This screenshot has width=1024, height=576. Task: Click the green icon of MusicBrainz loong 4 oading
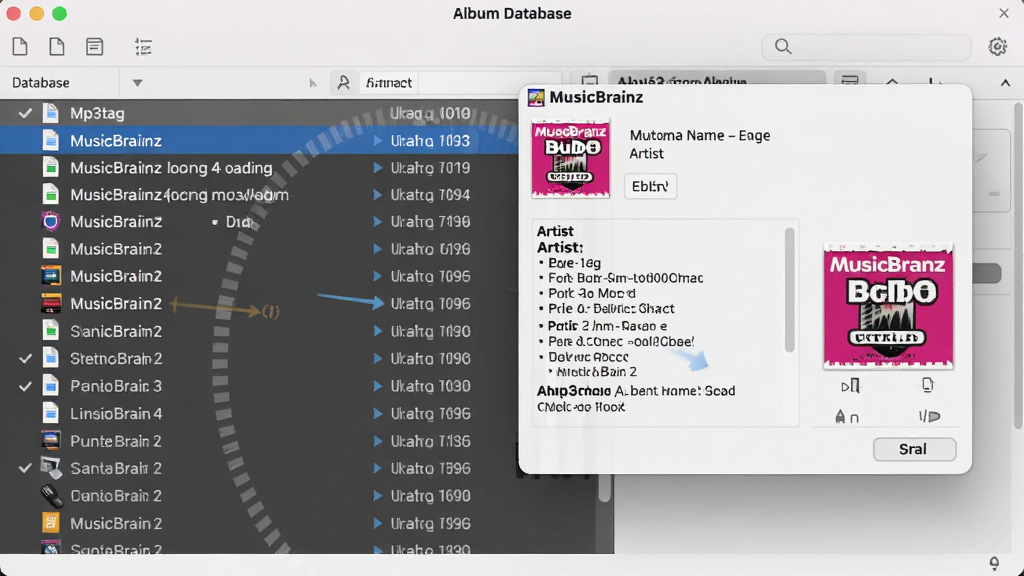pyautogui.click(x=50, y=168)
